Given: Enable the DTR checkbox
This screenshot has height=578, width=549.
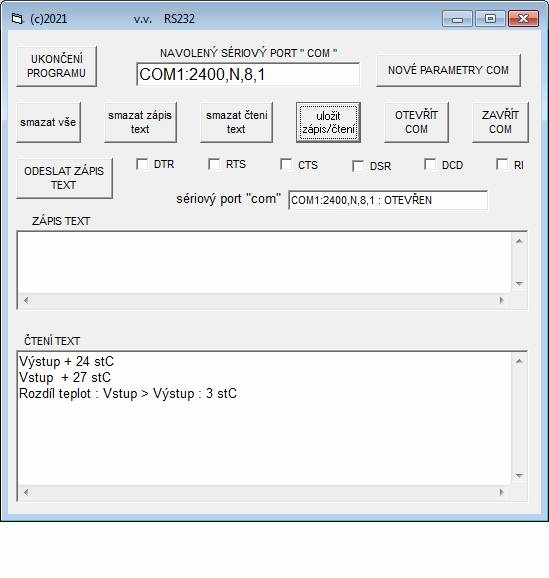Looking at the screenshot, I should click(142, 164).
